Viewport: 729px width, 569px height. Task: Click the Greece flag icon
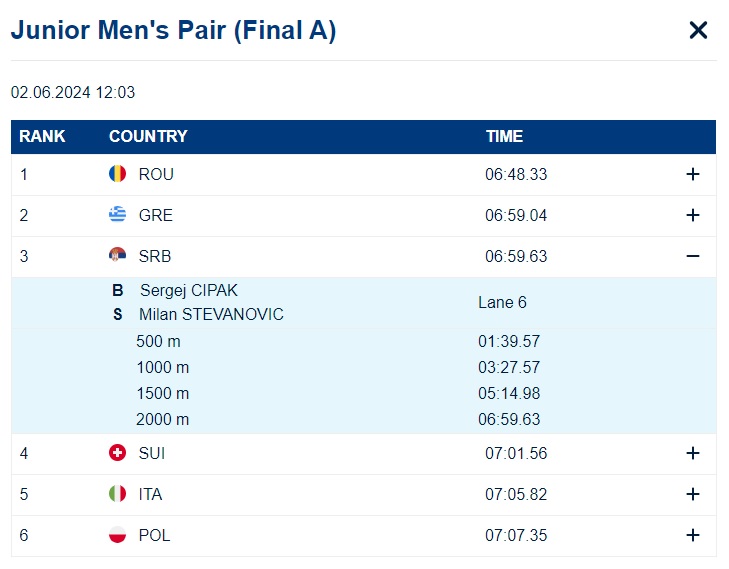[117, 214]
